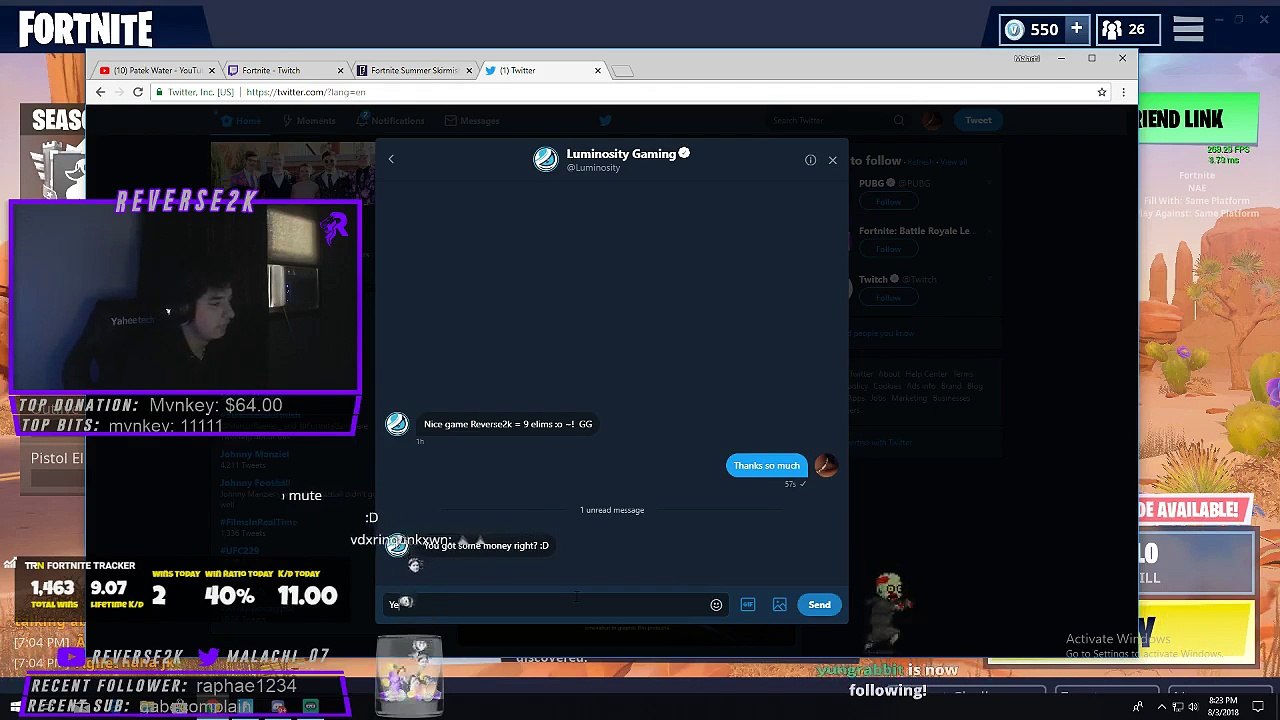Close the Fortnite Summer Skirmish tab
This screenshot has width=1280, height=720.
(468, 70)
